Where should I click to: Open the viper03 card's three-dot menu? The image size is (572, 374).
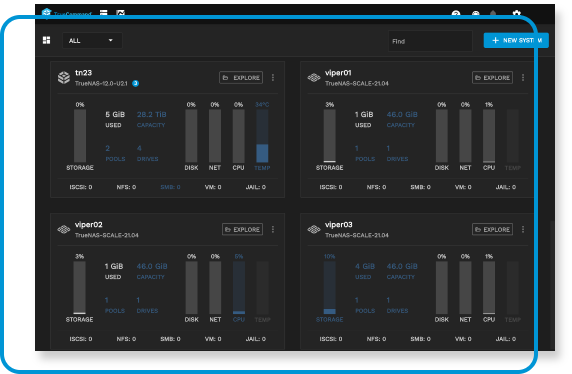coord(523,229)
